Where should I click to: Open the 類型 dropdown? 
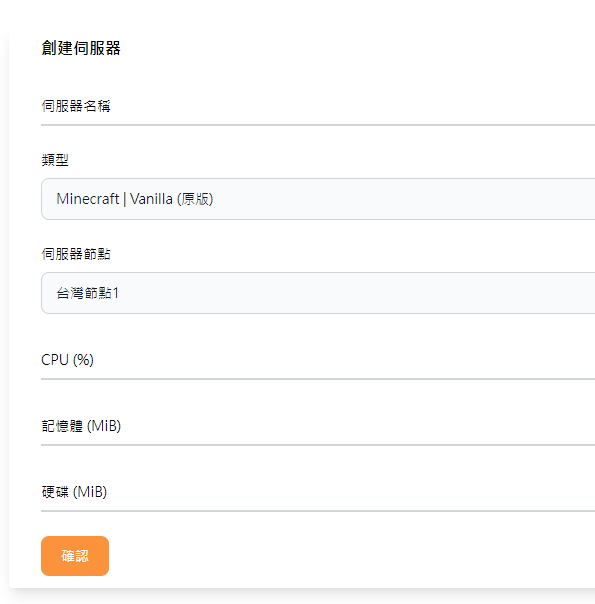(x=318, y=199)
